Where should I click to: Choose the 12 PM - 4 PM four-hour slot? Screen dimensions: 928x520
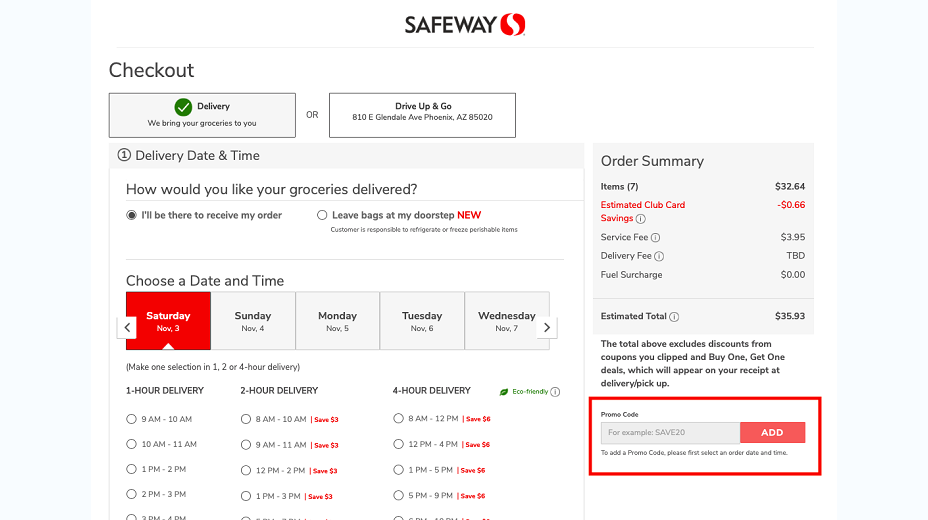click(398, 444)
